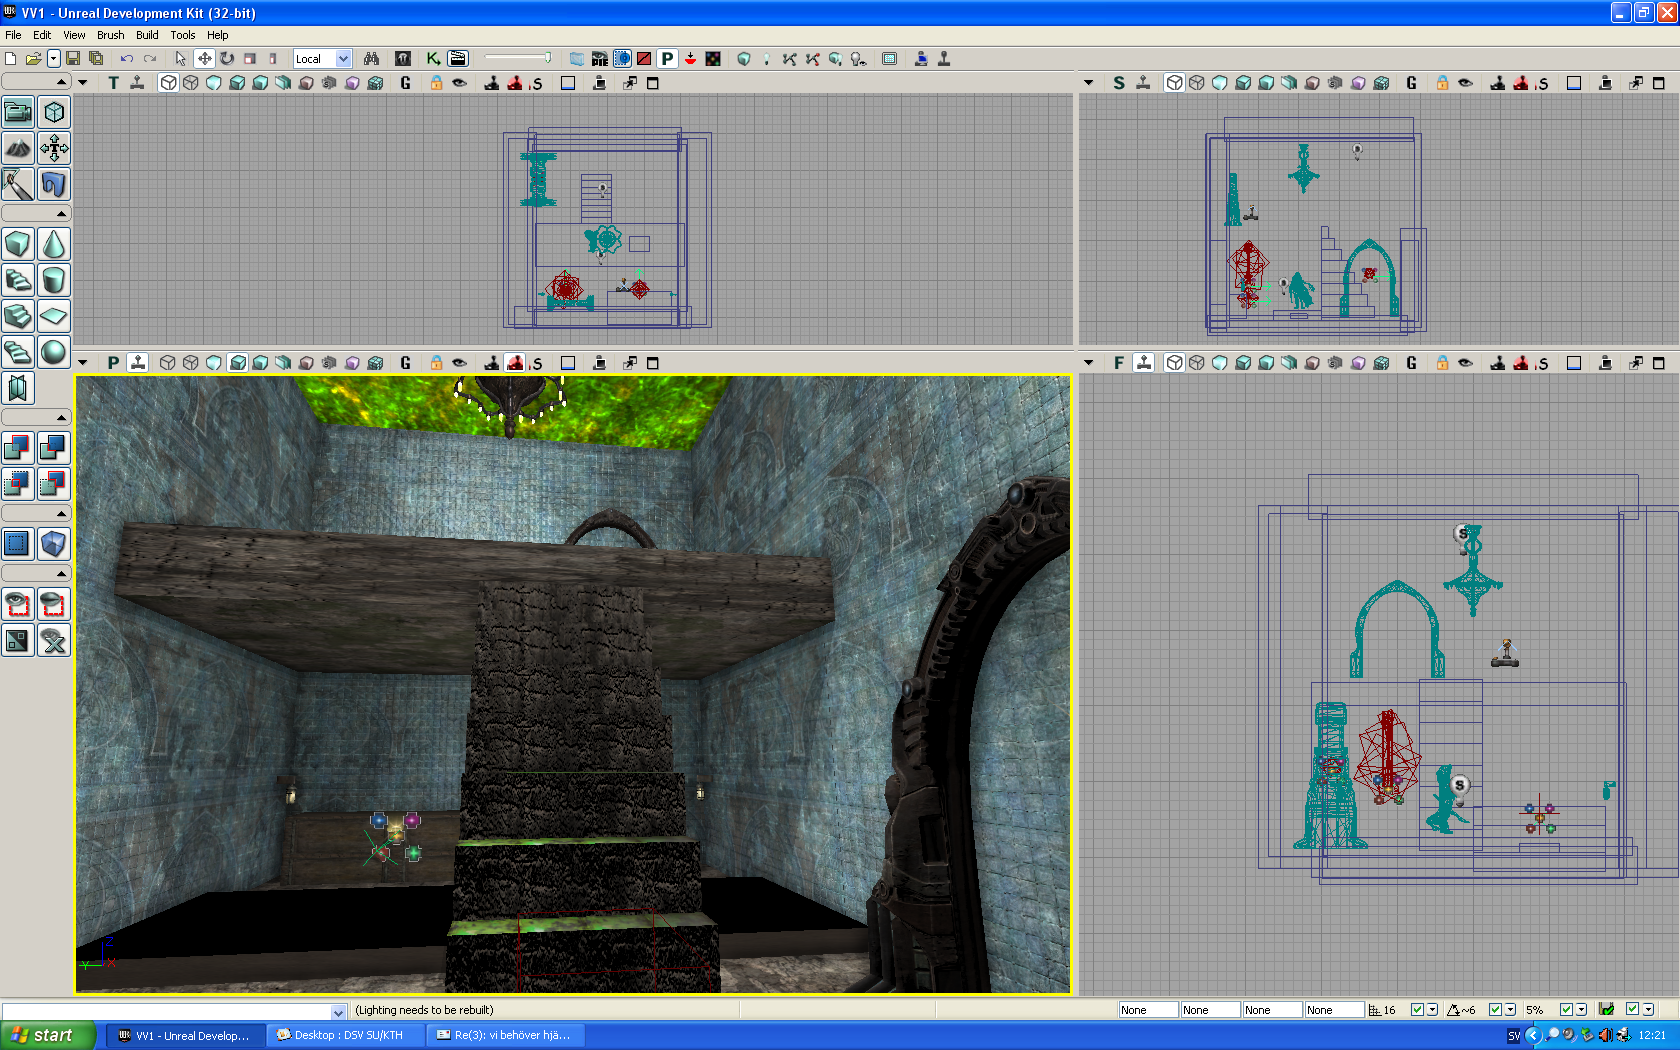Open the Tools menu
The image size is (1680, 1050).
(x=183, y=35)
